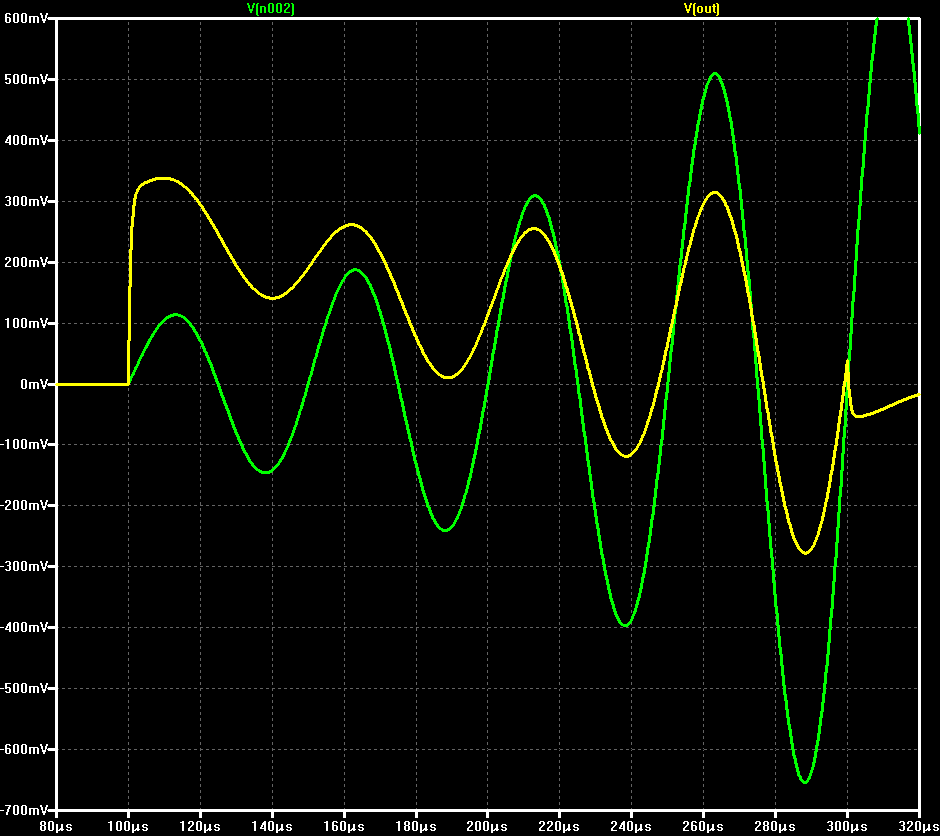Click the 100µs time axis label
This screenshot has width=940, height=836.
pos(128,827)
